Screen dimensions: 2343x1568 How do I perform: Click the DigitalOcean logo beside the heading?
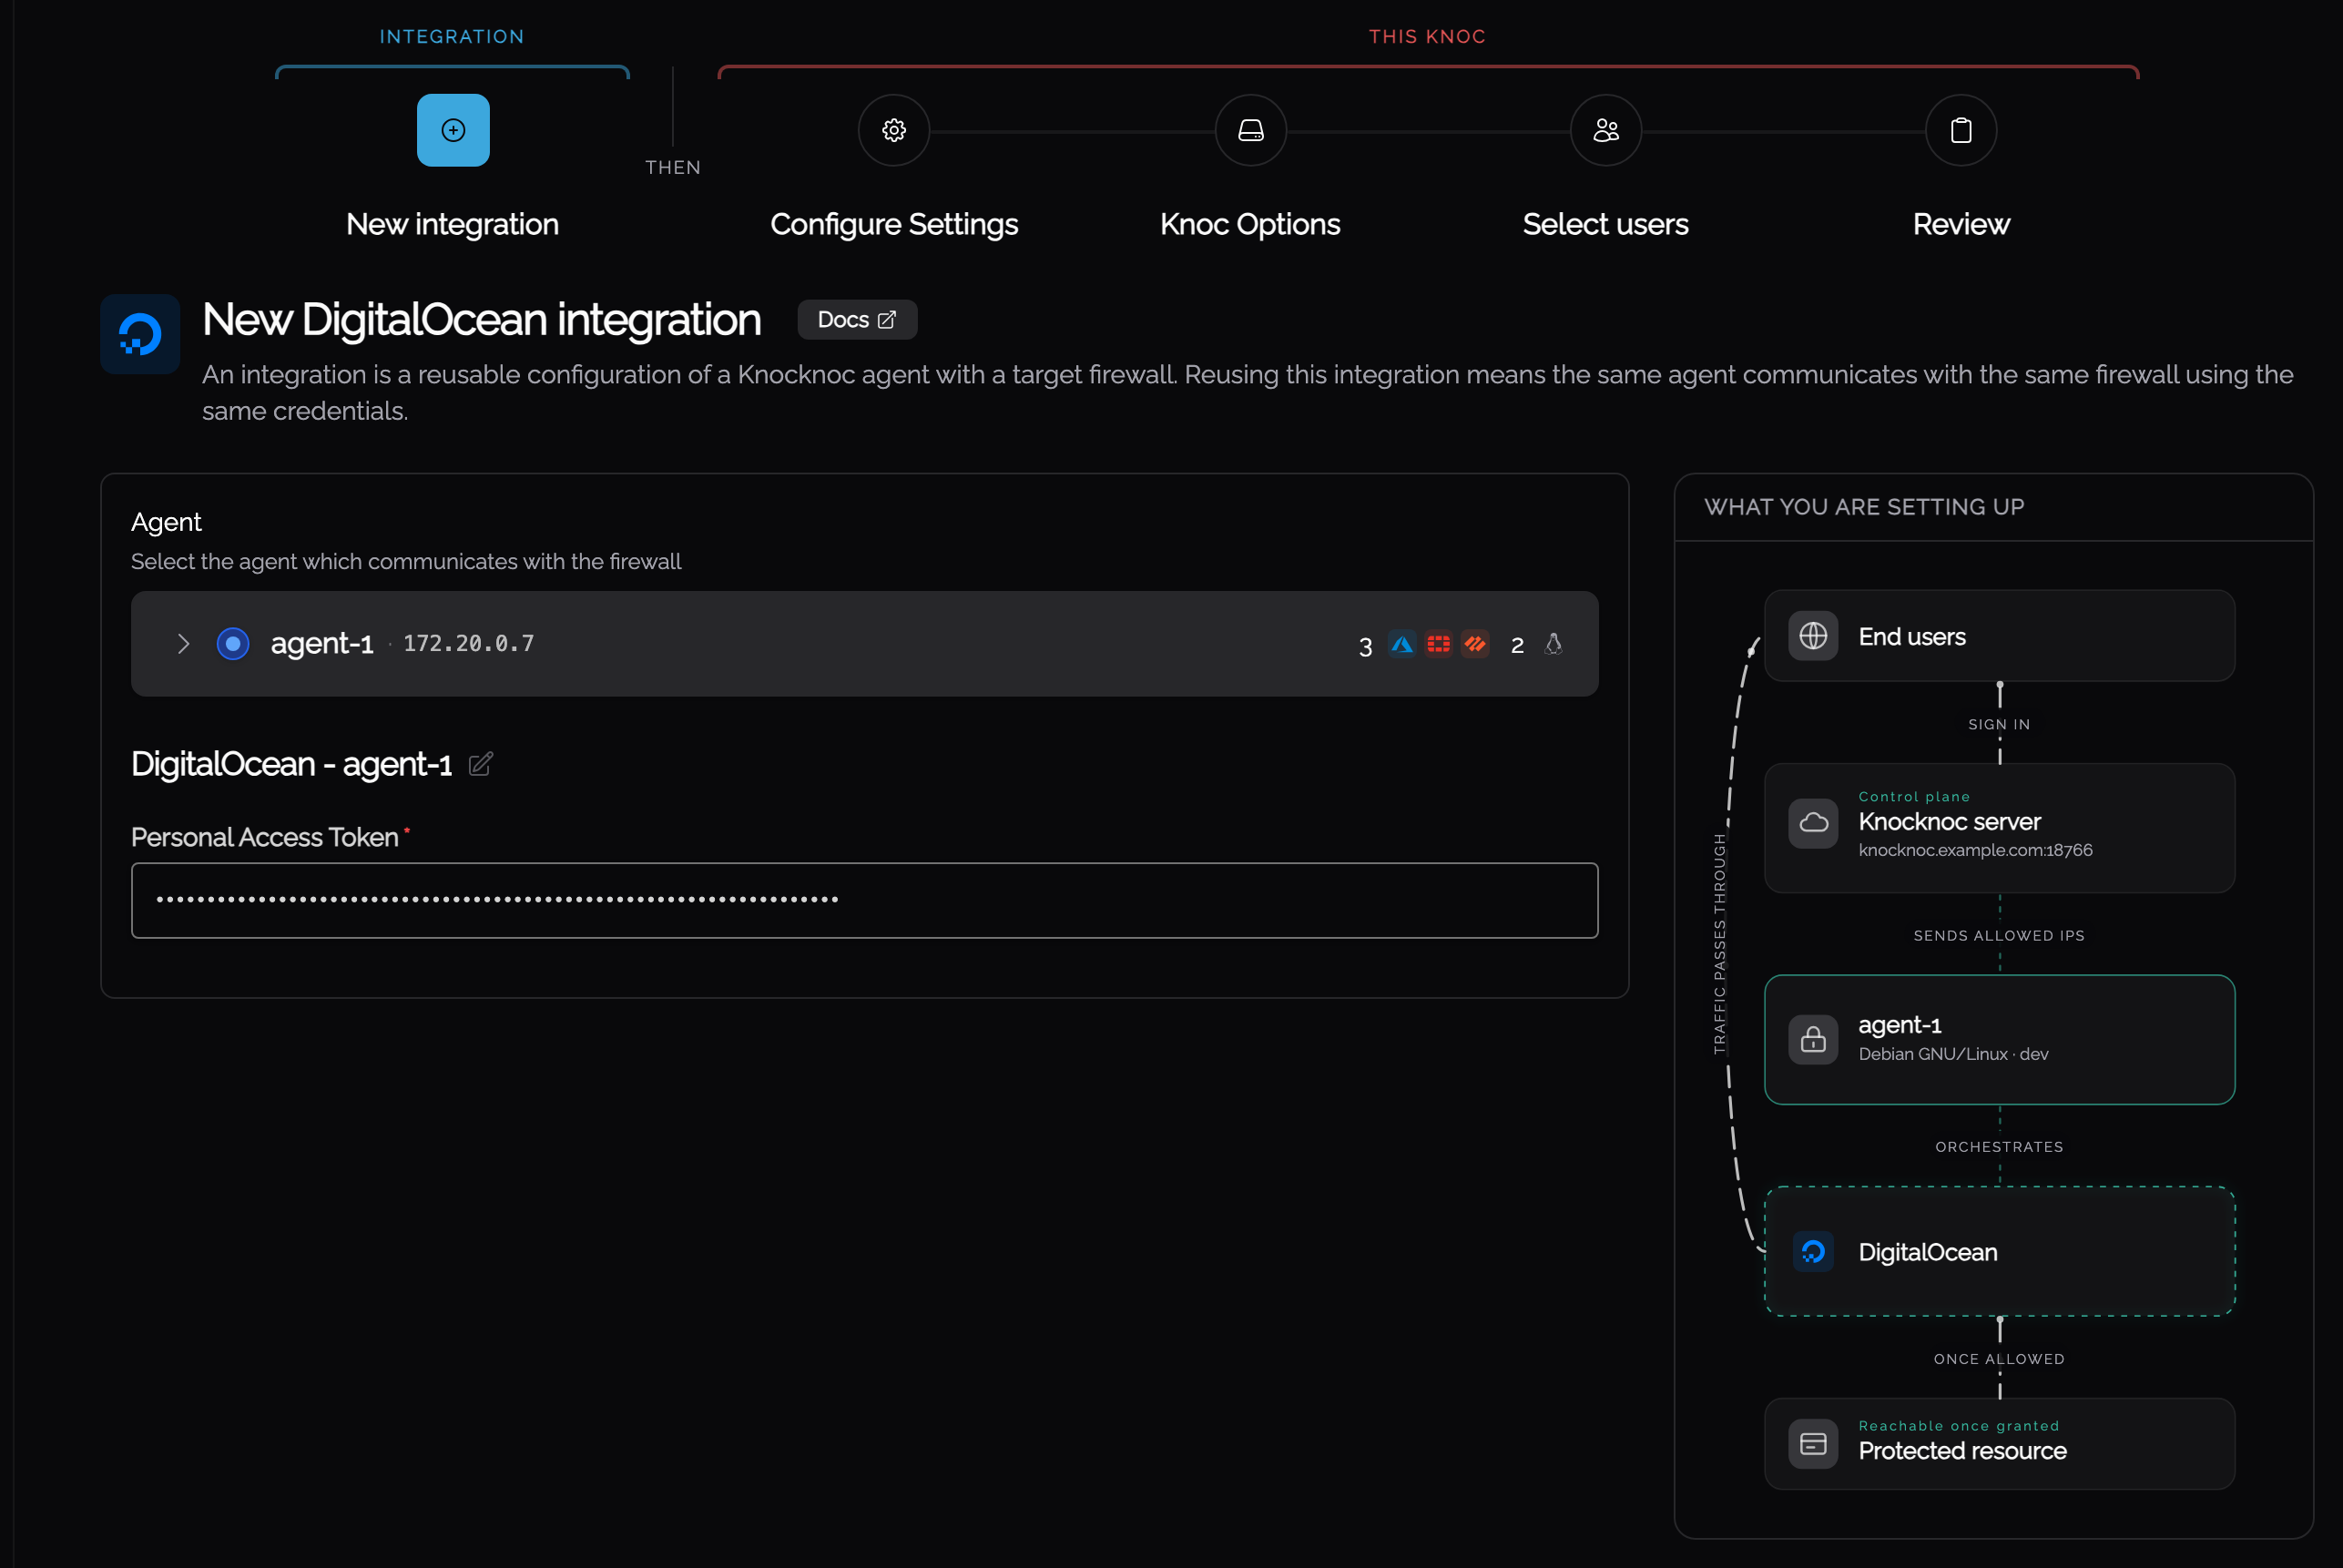140,334
